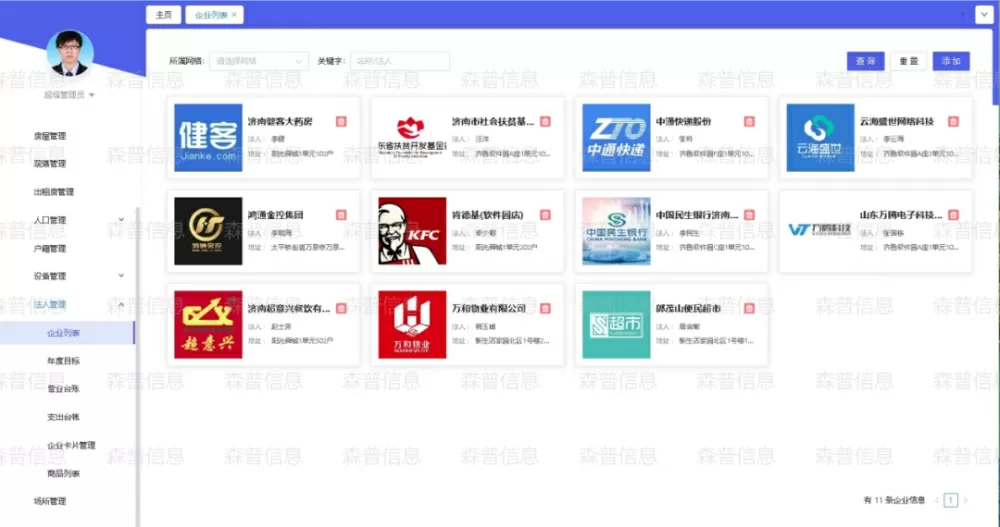Screen dimensions: 1000x527
Task: Focus the 关键字 search input
Action: [400, 61]
